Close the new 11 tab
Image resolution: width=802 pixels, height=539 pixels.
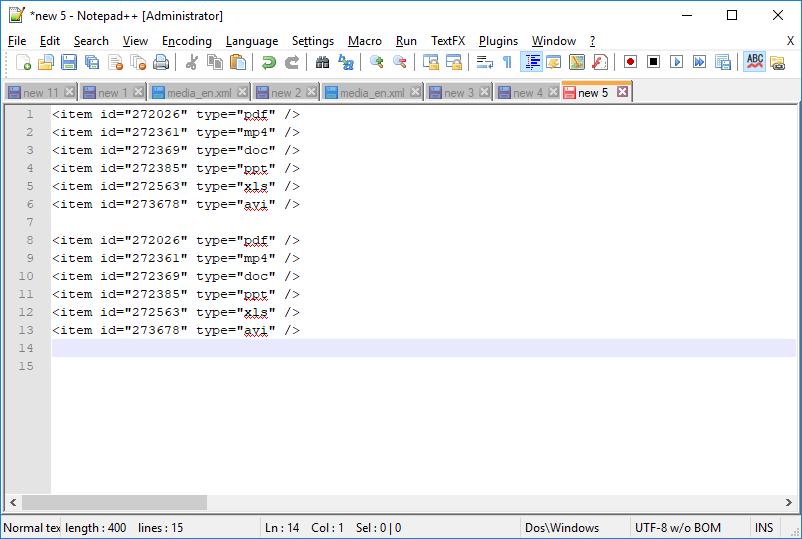click(x=70, y=92)
